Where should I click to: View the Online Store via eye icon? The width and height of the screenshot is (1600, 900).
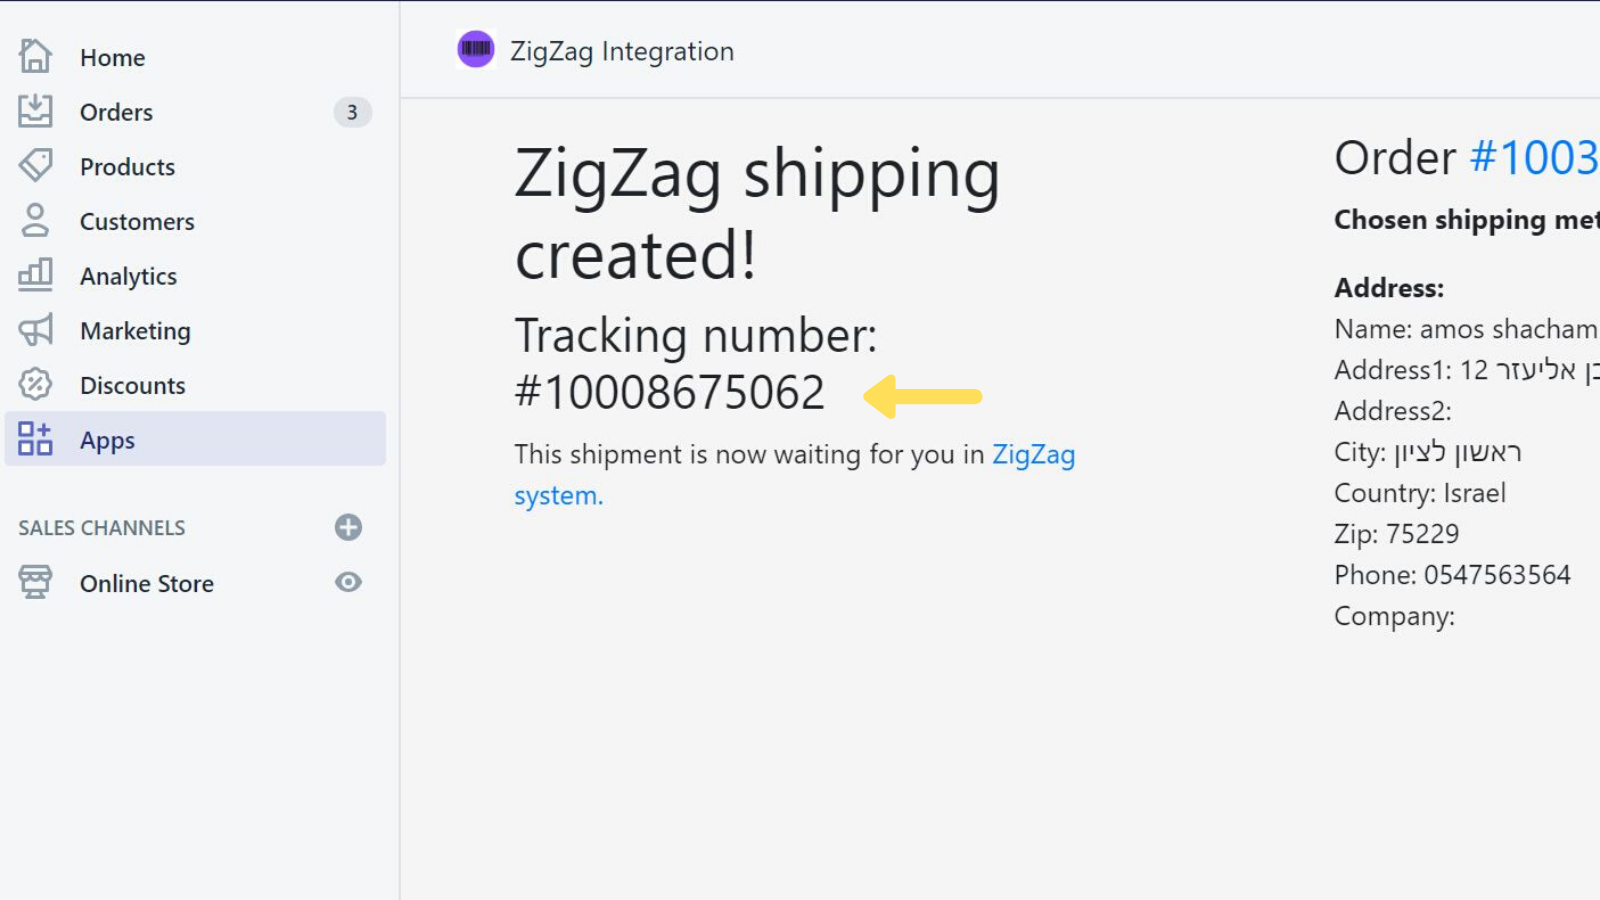click(x=348, y=582)
